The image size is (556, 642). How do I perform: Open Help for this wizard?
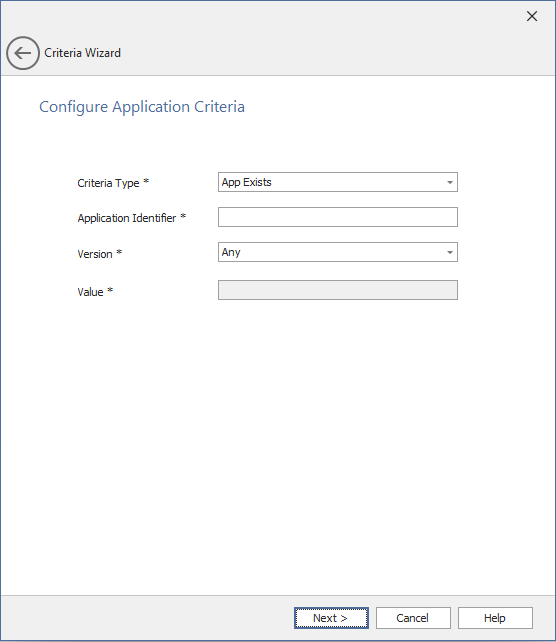495,618
